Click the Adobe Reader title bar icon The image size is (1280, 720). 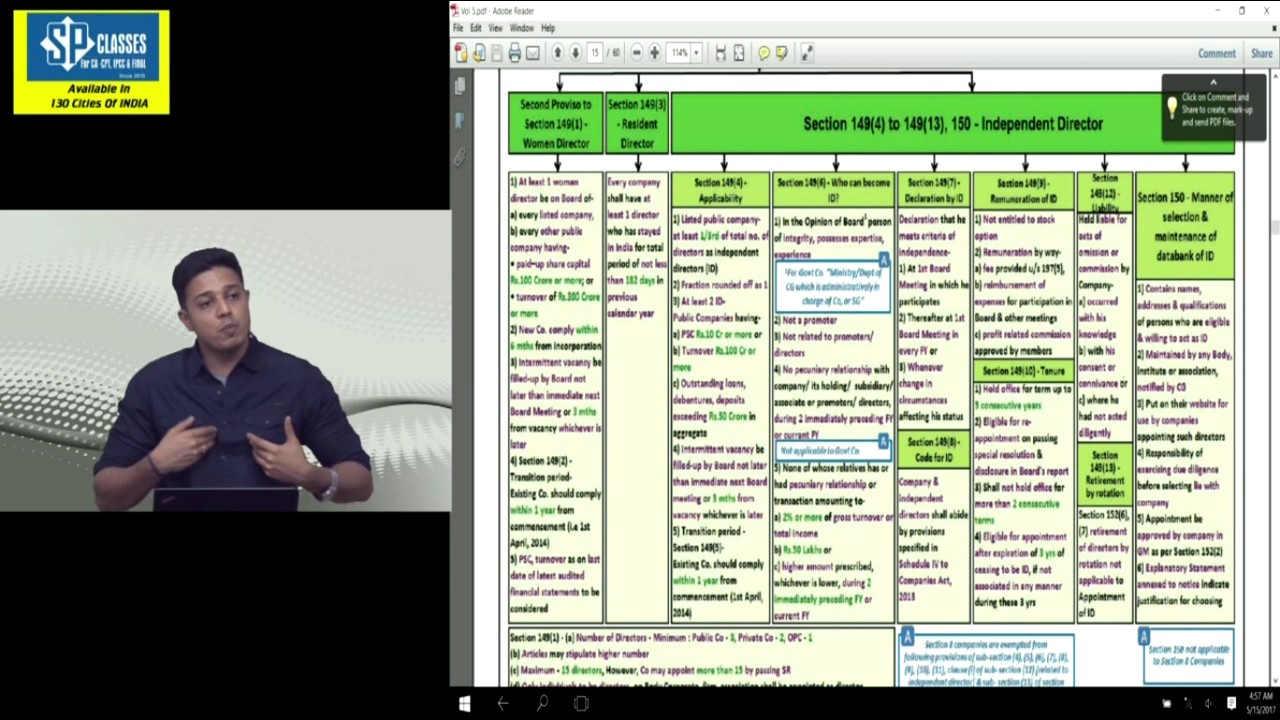coord(456,11)
